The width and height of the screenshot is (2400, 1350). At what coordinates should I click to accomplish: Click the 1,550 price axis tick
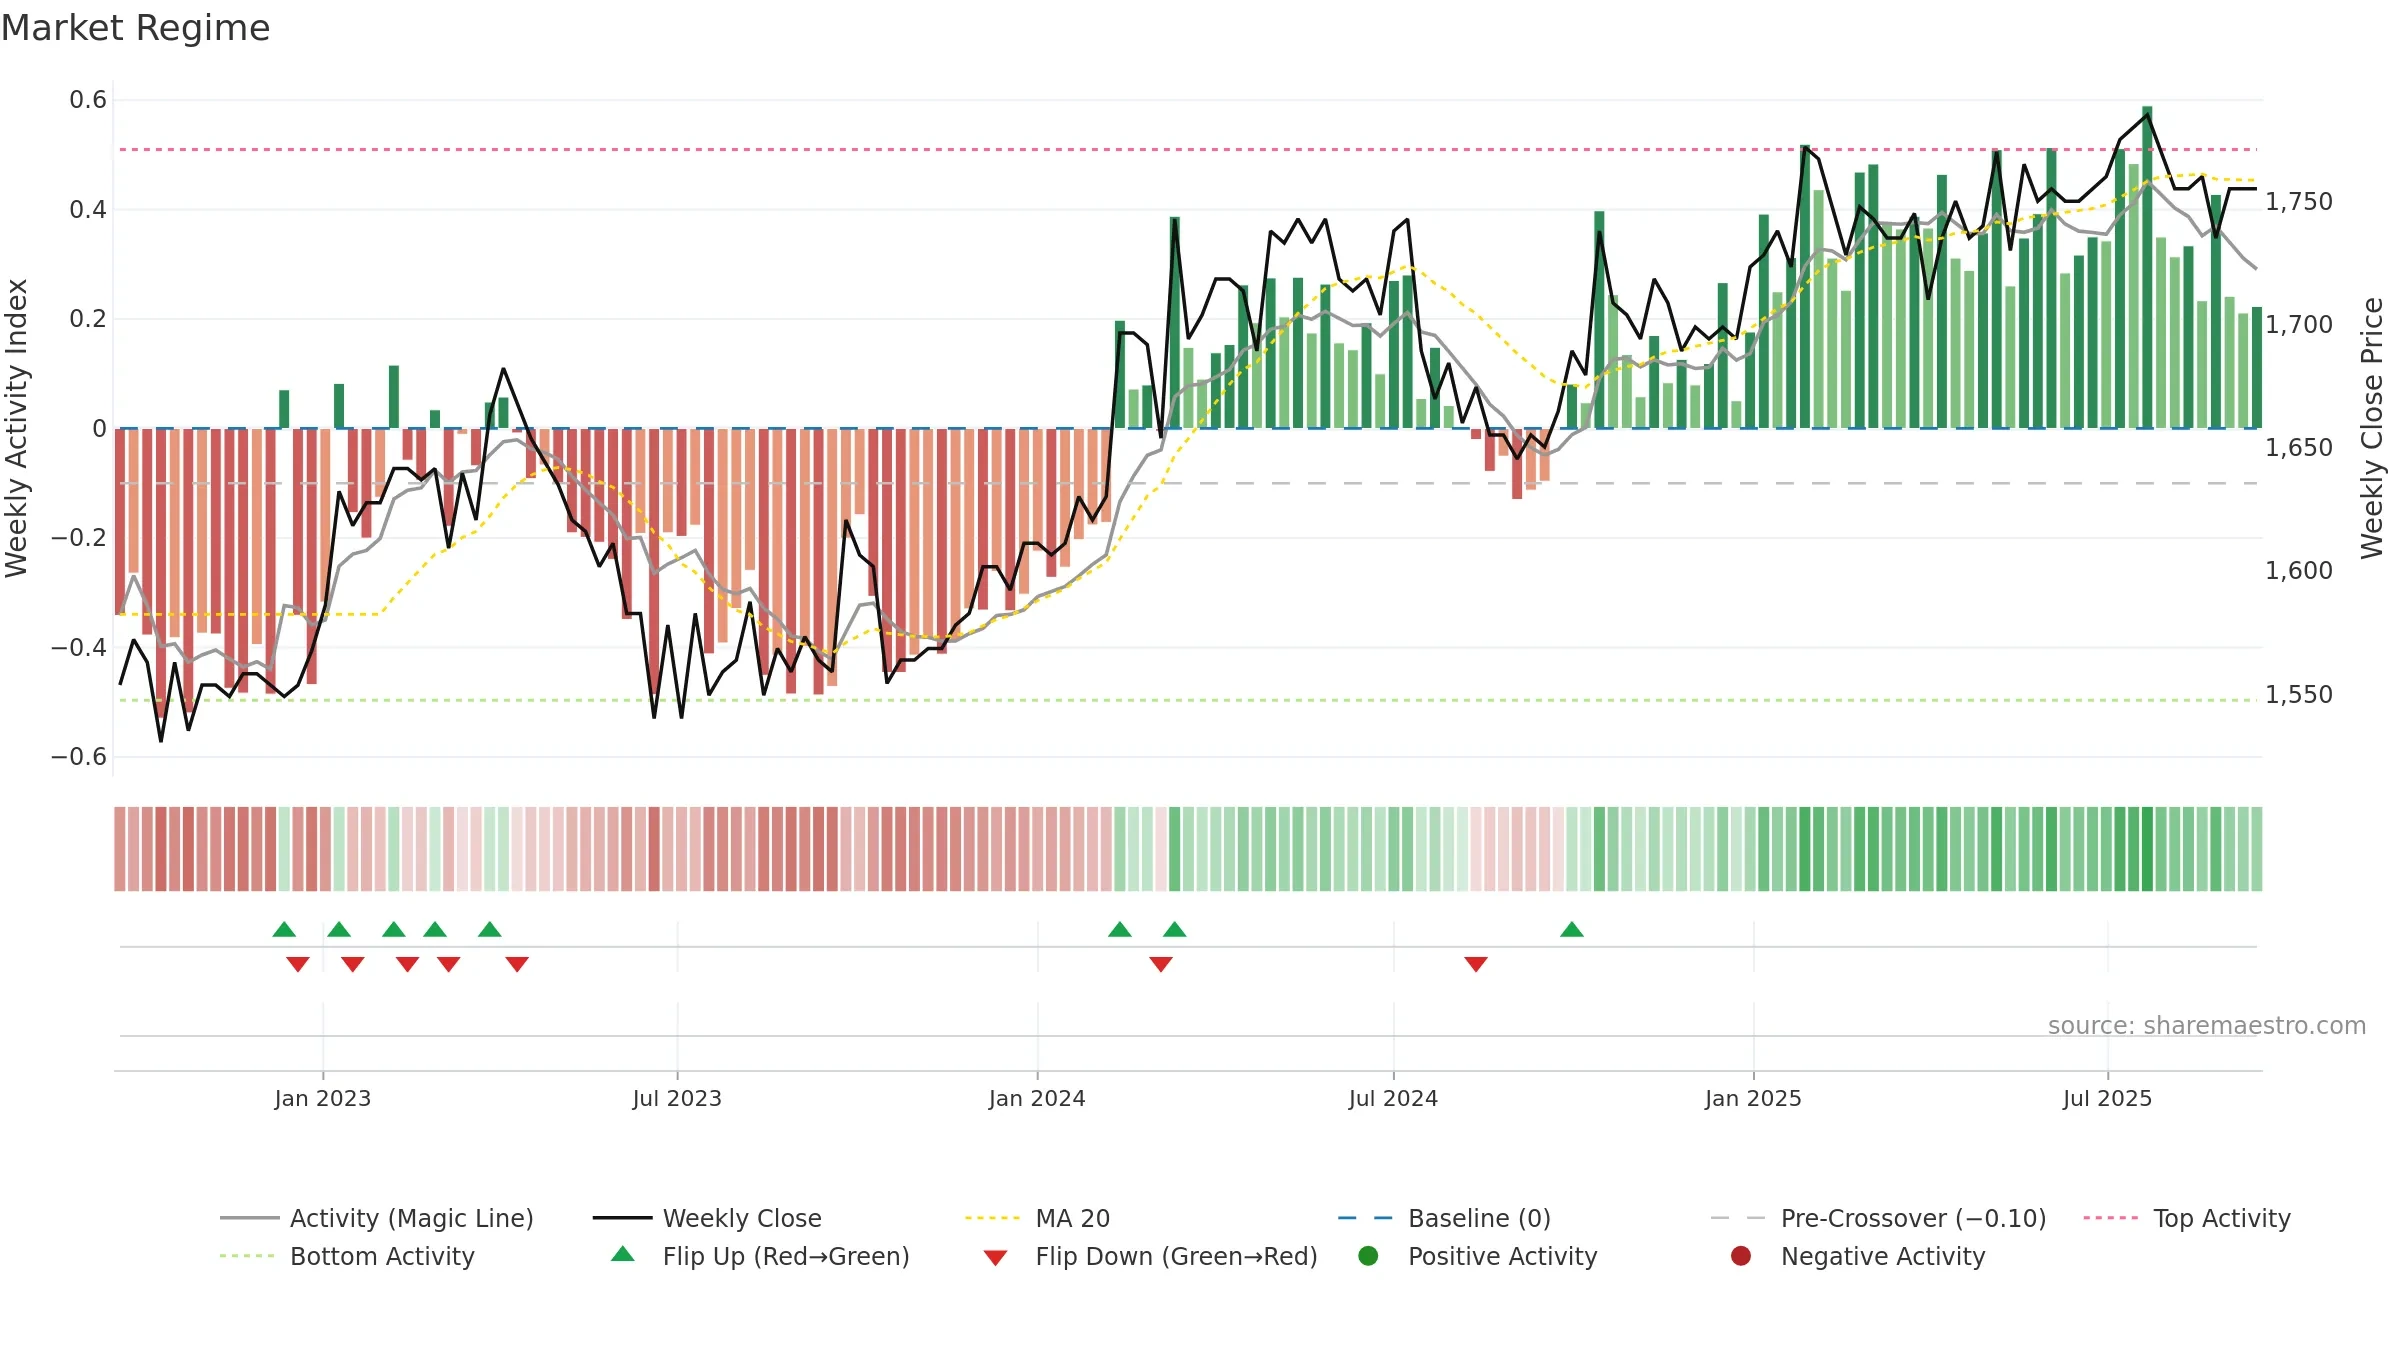pos(2299,695)
